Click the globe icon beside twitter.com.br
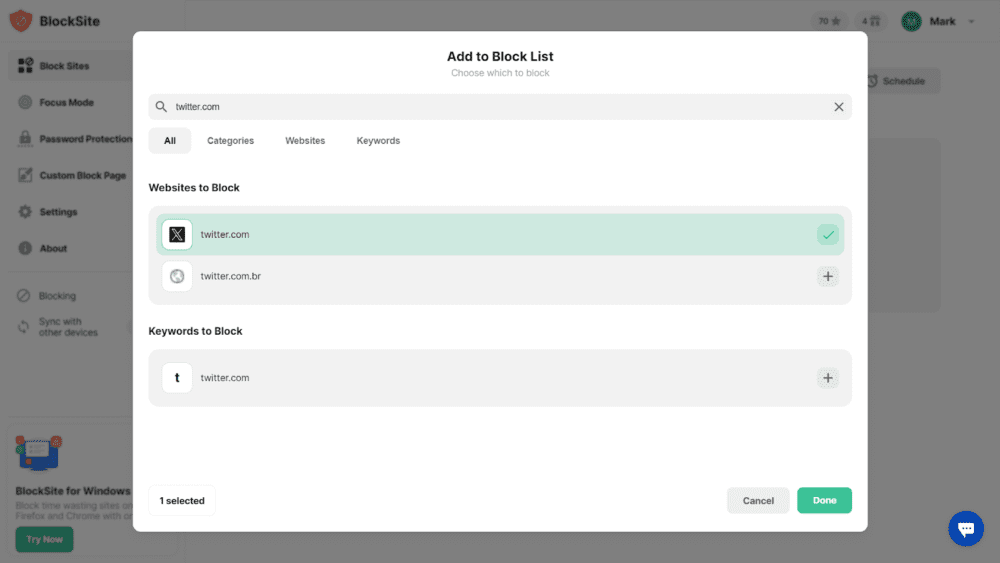The image size is (1000, 563). coord(177,276)
